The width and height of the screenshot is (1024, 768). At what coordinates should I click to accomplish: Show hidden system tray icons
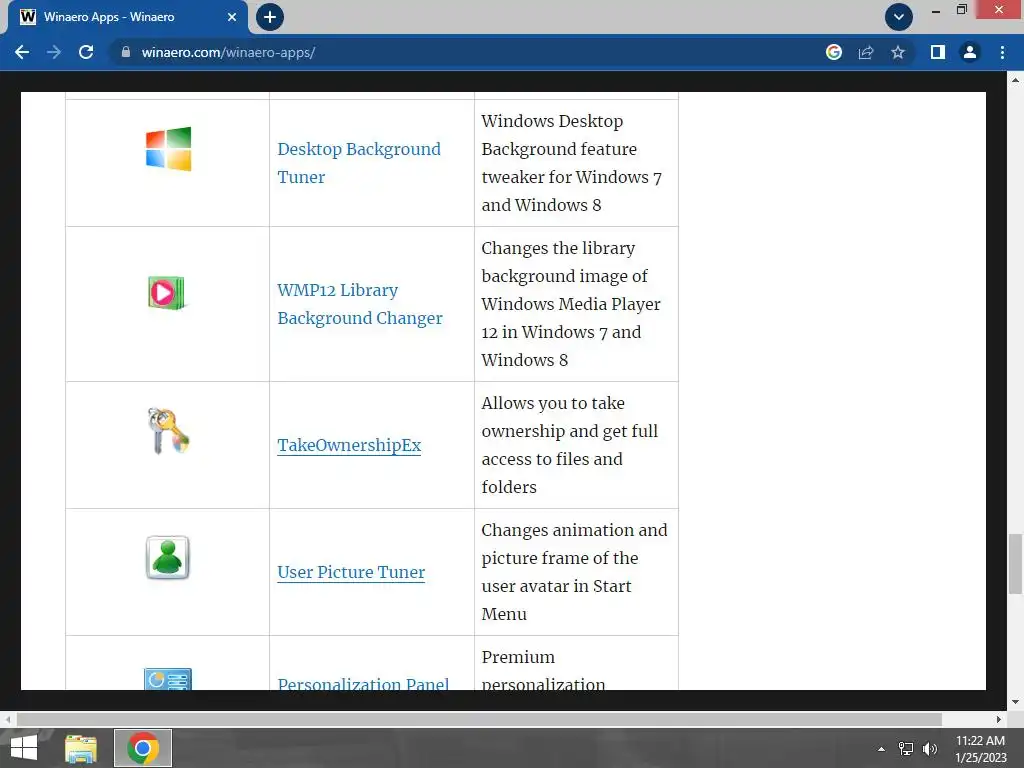click(881, 749)
